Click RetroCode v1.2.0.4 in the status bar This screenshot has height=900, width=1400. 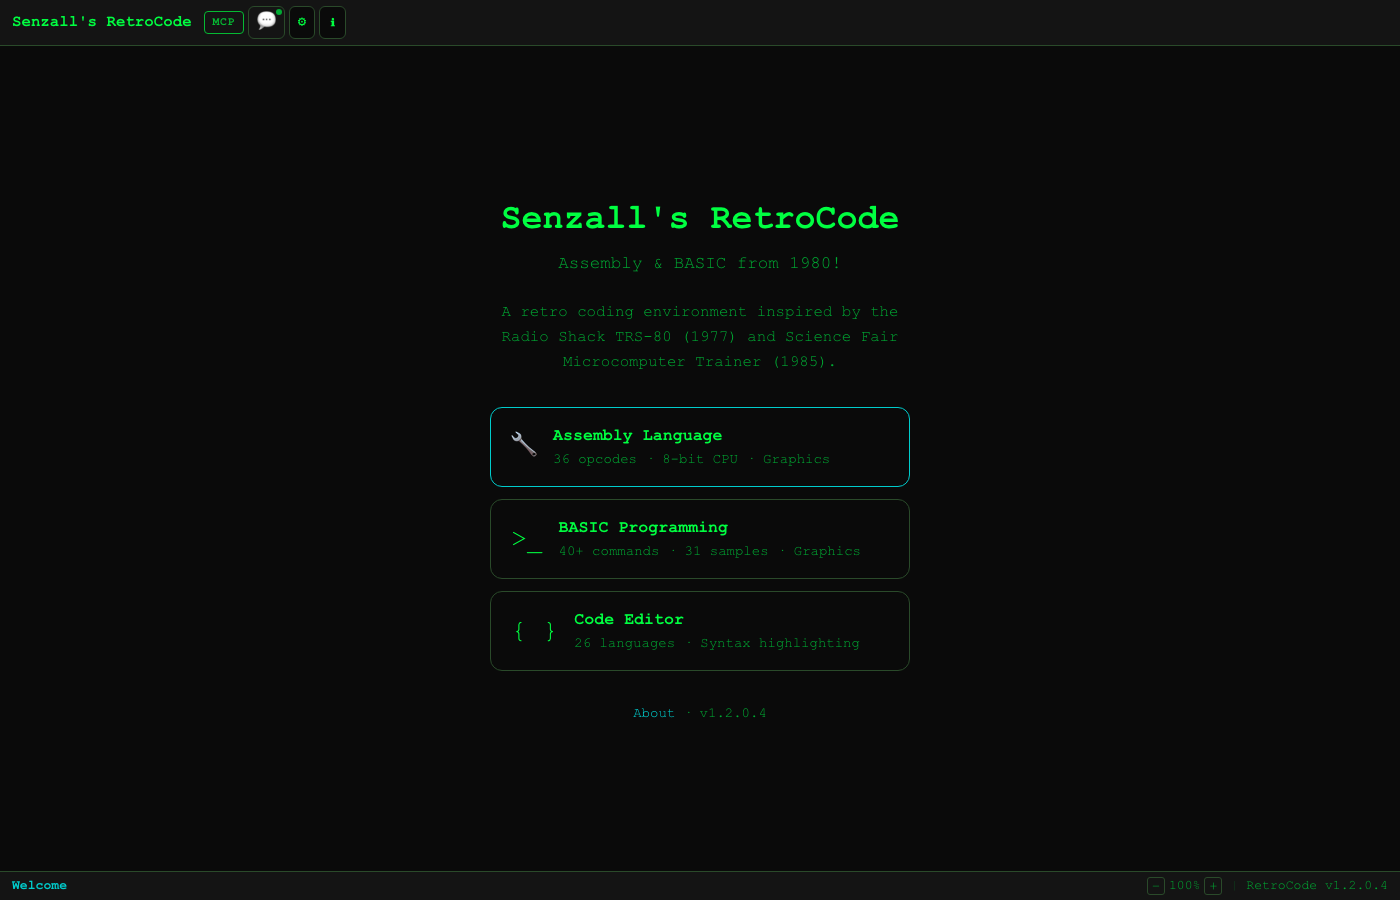click(x=1317, y=886)
